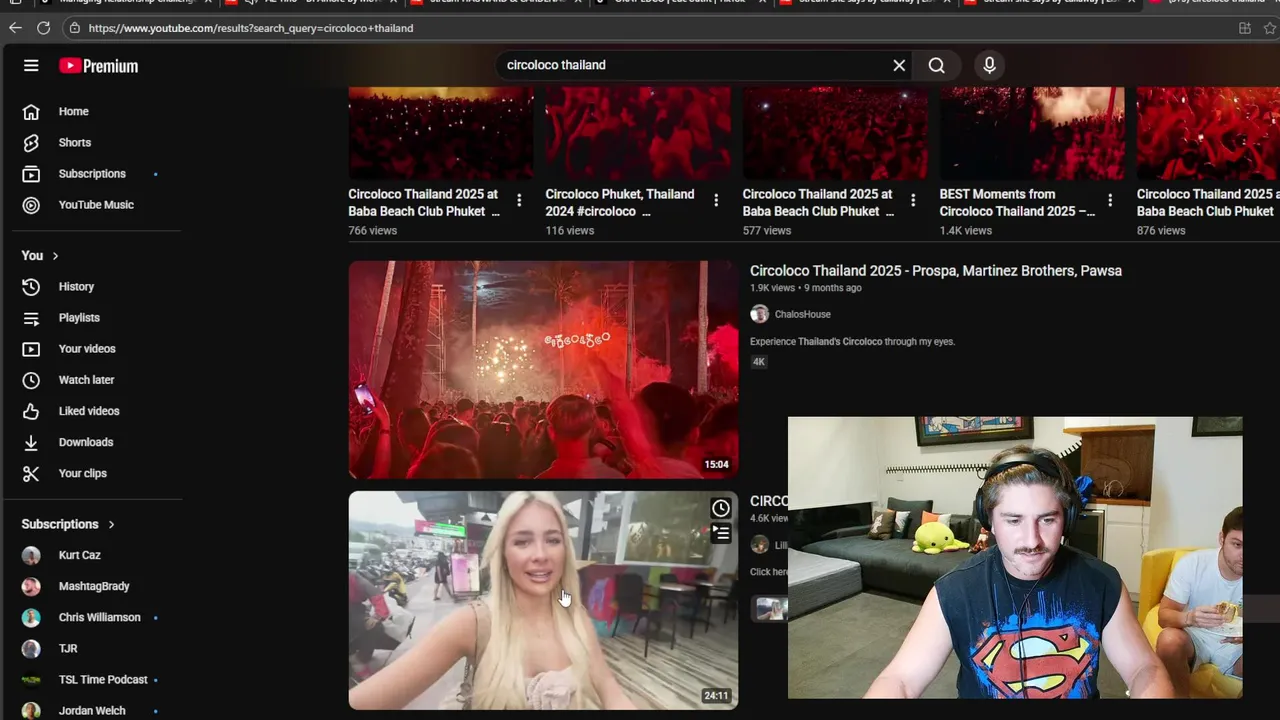This screenshot has width=1280, height=720.
Task: Click ChalosHouse channel name
Action: pos(802,314)
